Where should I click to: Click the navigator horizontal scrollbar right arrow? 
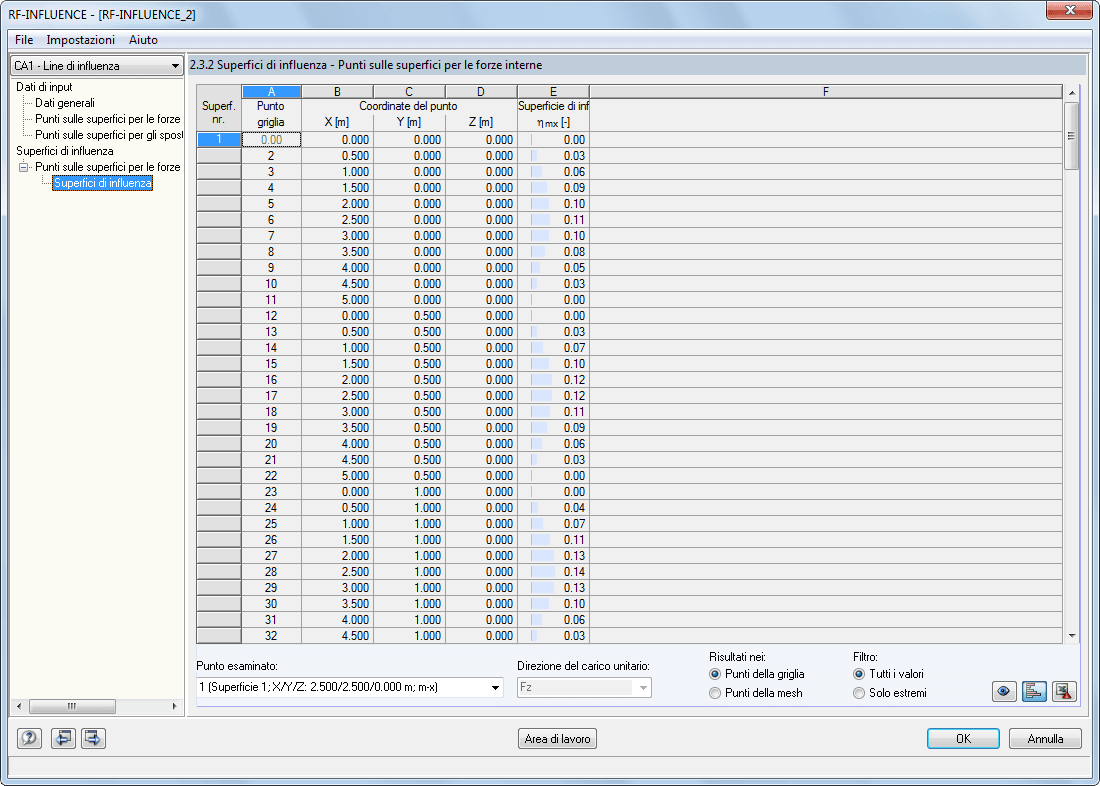point(174,706)
